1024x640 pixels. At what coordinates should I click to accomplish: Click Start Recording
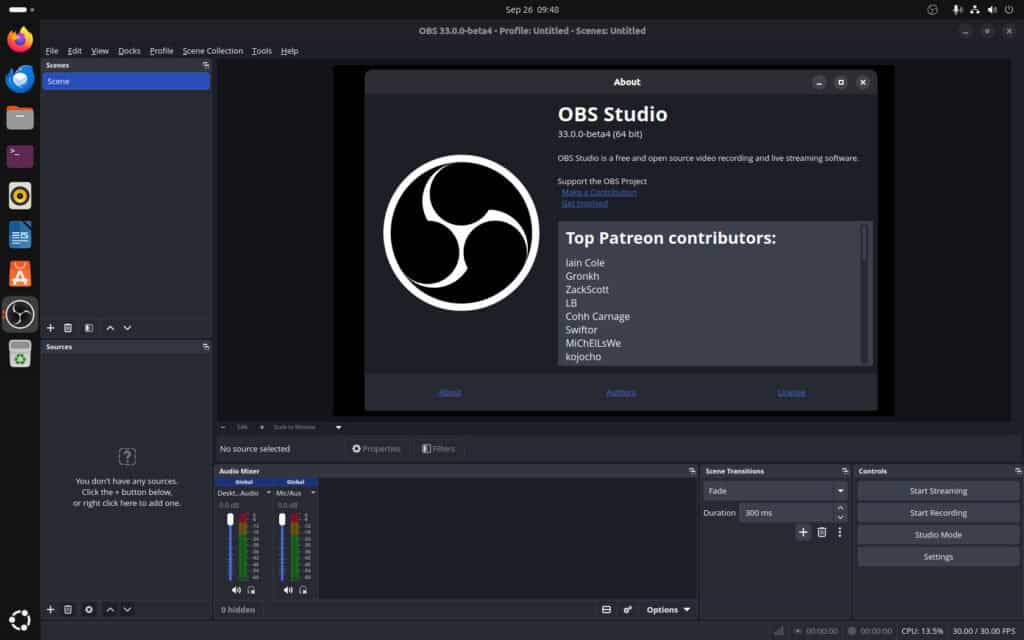click(x=938, y=513)
